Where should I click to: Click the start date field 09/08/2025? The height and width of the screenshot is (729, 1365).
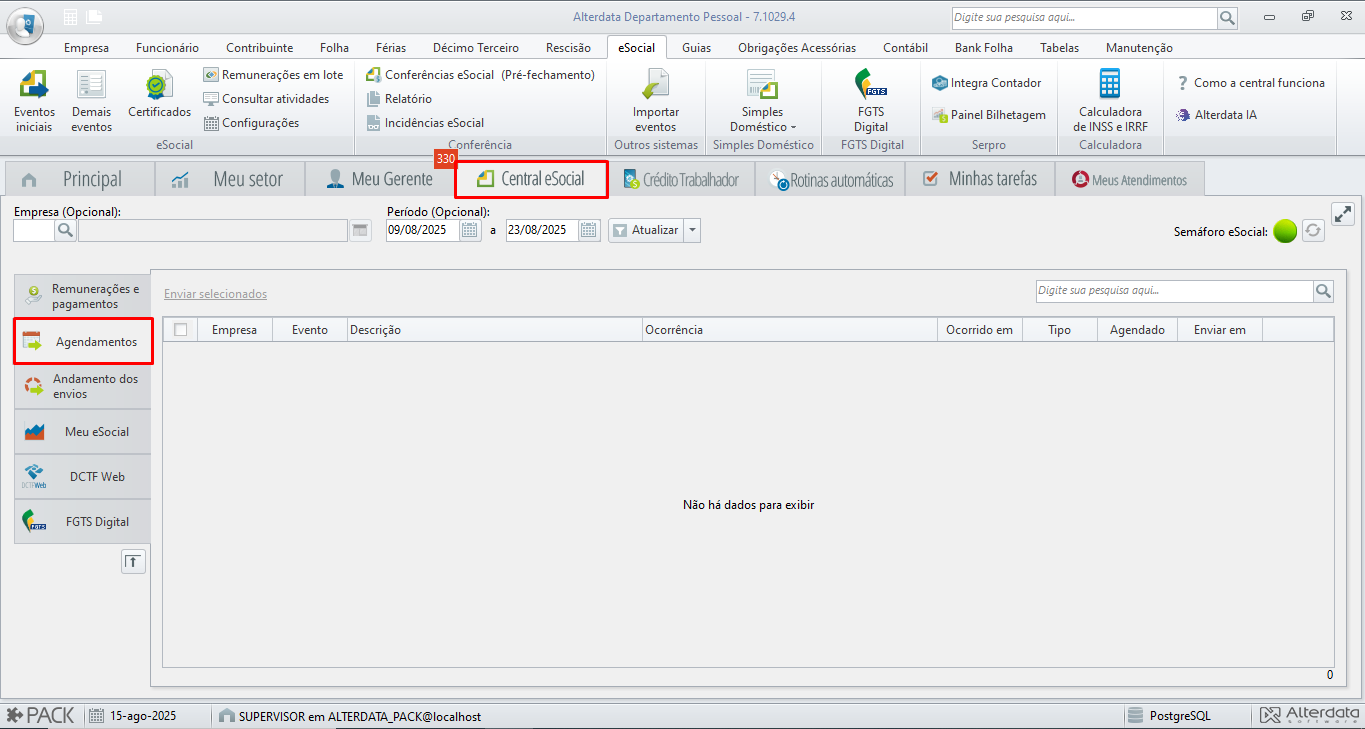point(423,230)
